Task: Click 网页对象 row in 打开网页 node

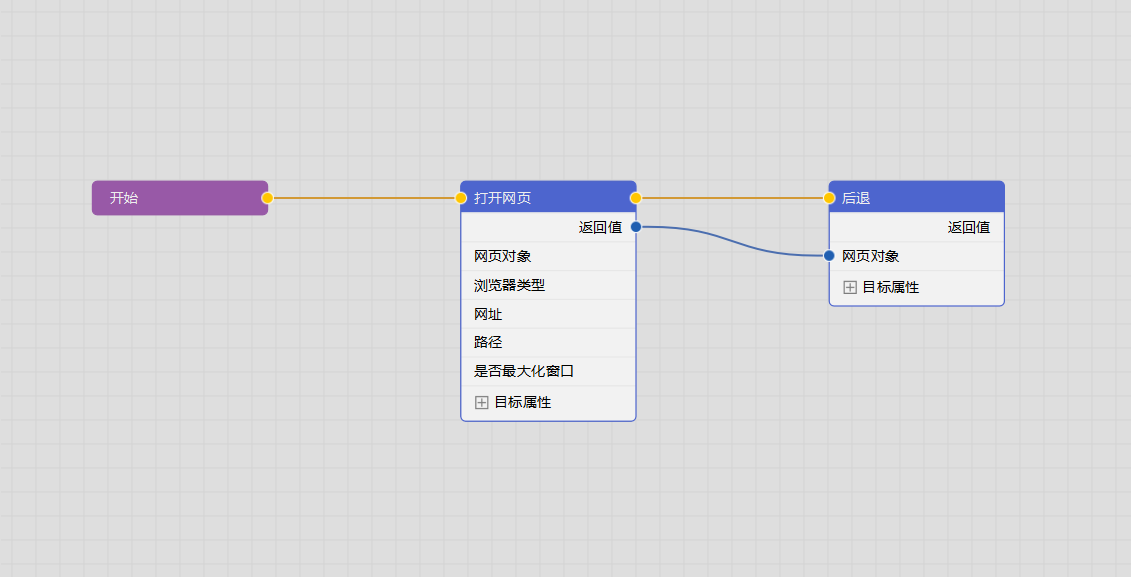Action: 548,256
